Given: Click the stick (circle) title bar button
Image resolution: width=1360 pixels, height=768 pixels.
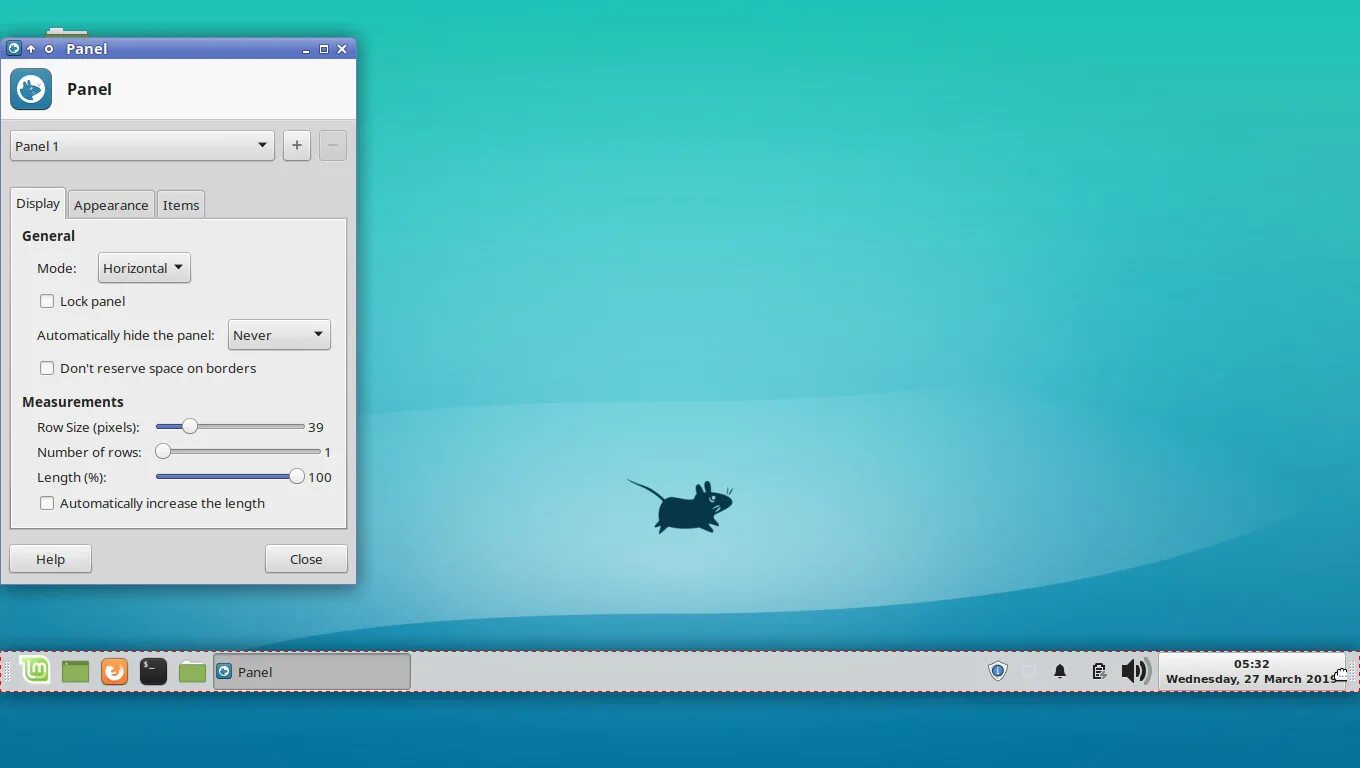Looking at the screenshot, I should (x=48, y=48).
